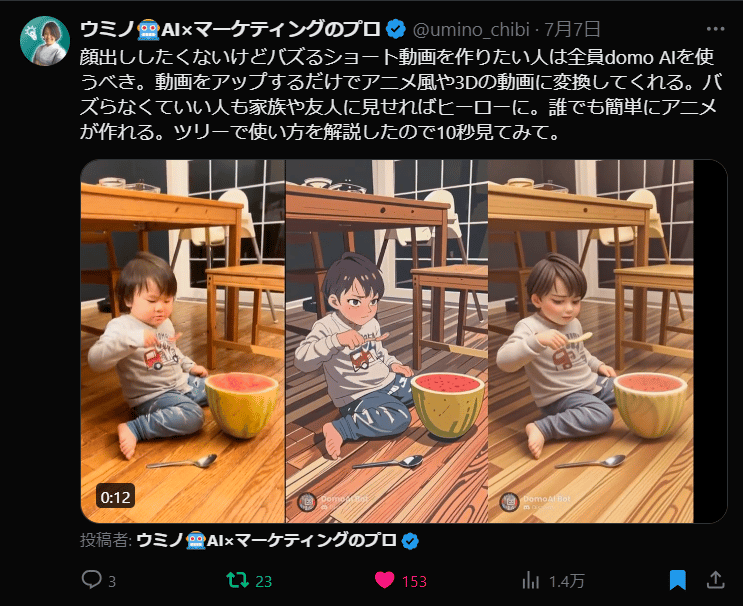Open the 投稿者 author name link under video
The image size is (743, 606).
(x=267, y=540)
